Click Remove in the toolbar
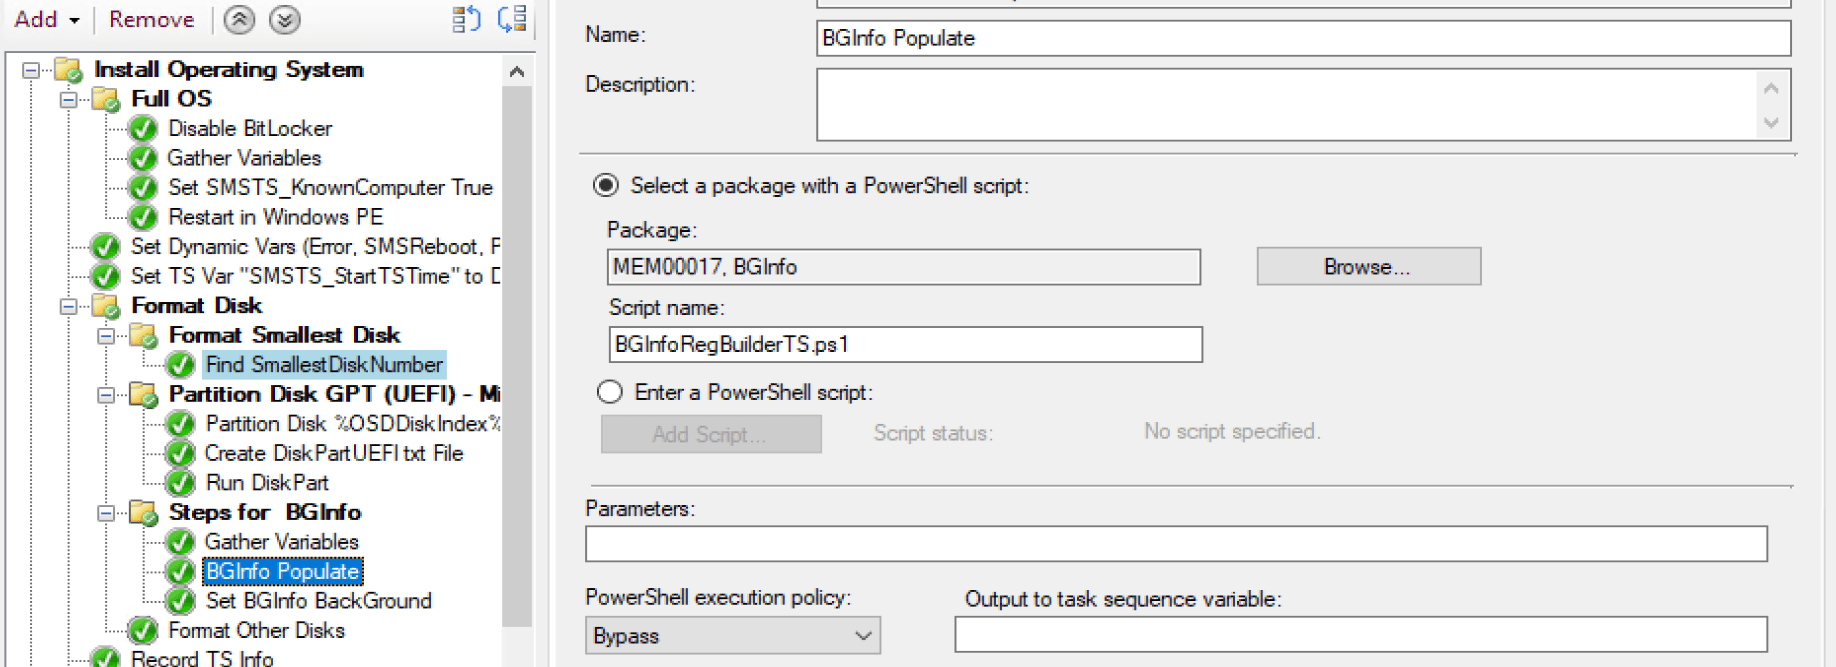This screenshot has width=1836, height=667. (x=151, y=20)
